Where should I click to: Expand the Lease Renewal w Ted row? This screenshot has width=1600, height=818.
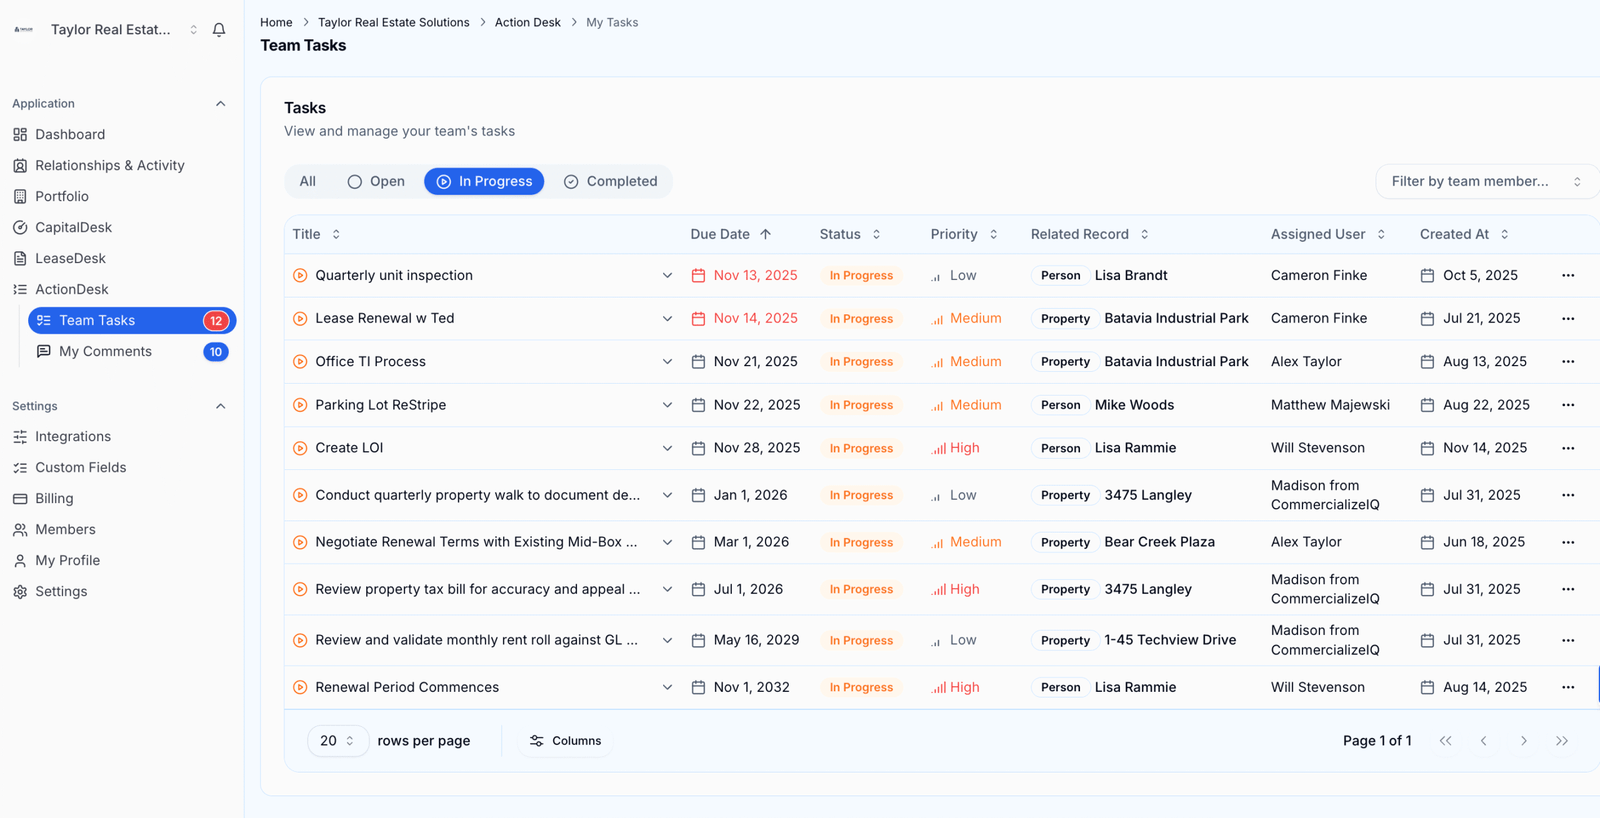coord(667,319)
